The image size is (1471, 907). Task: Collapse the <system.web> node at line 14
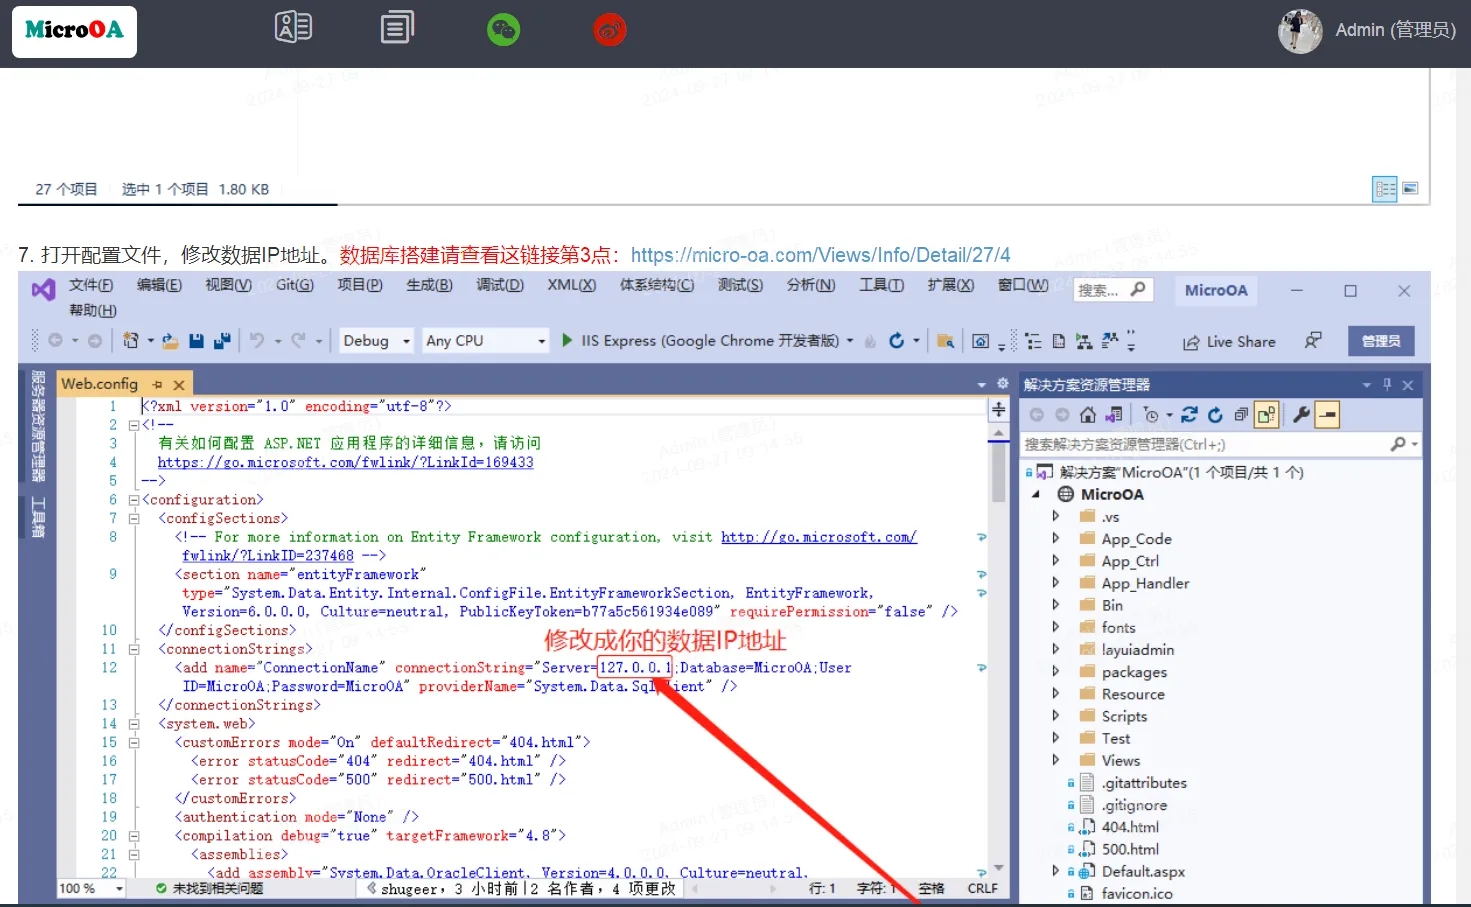click(x=133, y=724)
